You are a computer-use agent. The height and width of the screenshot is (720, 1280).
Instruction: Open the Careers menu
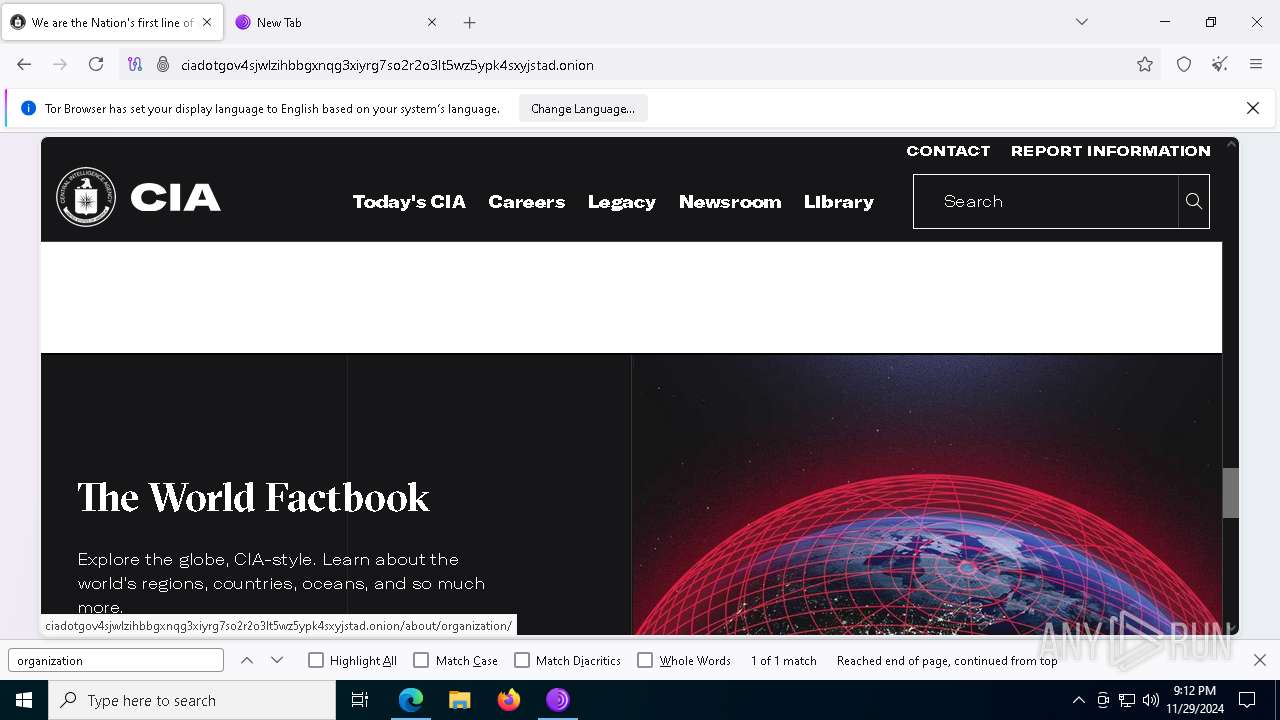coord(527,201)
